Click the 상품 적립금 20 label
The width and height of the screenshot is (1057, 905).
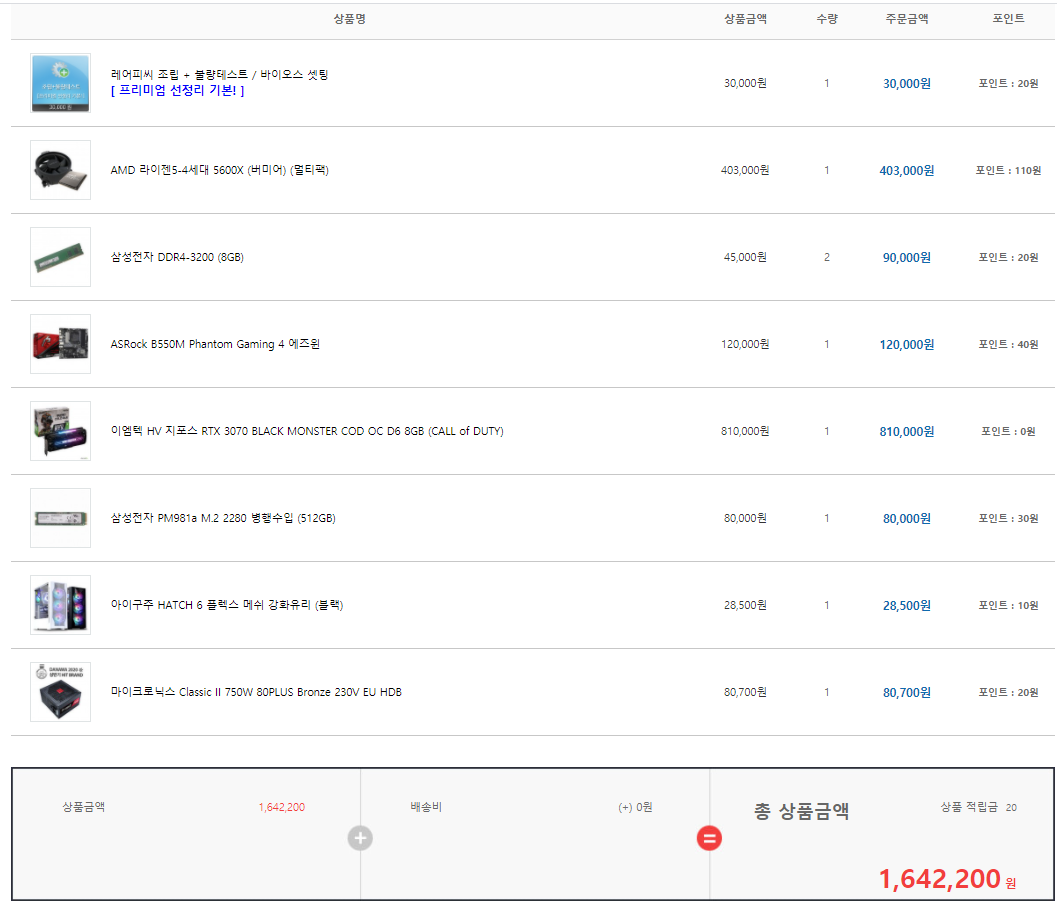(x=978, y=807)
